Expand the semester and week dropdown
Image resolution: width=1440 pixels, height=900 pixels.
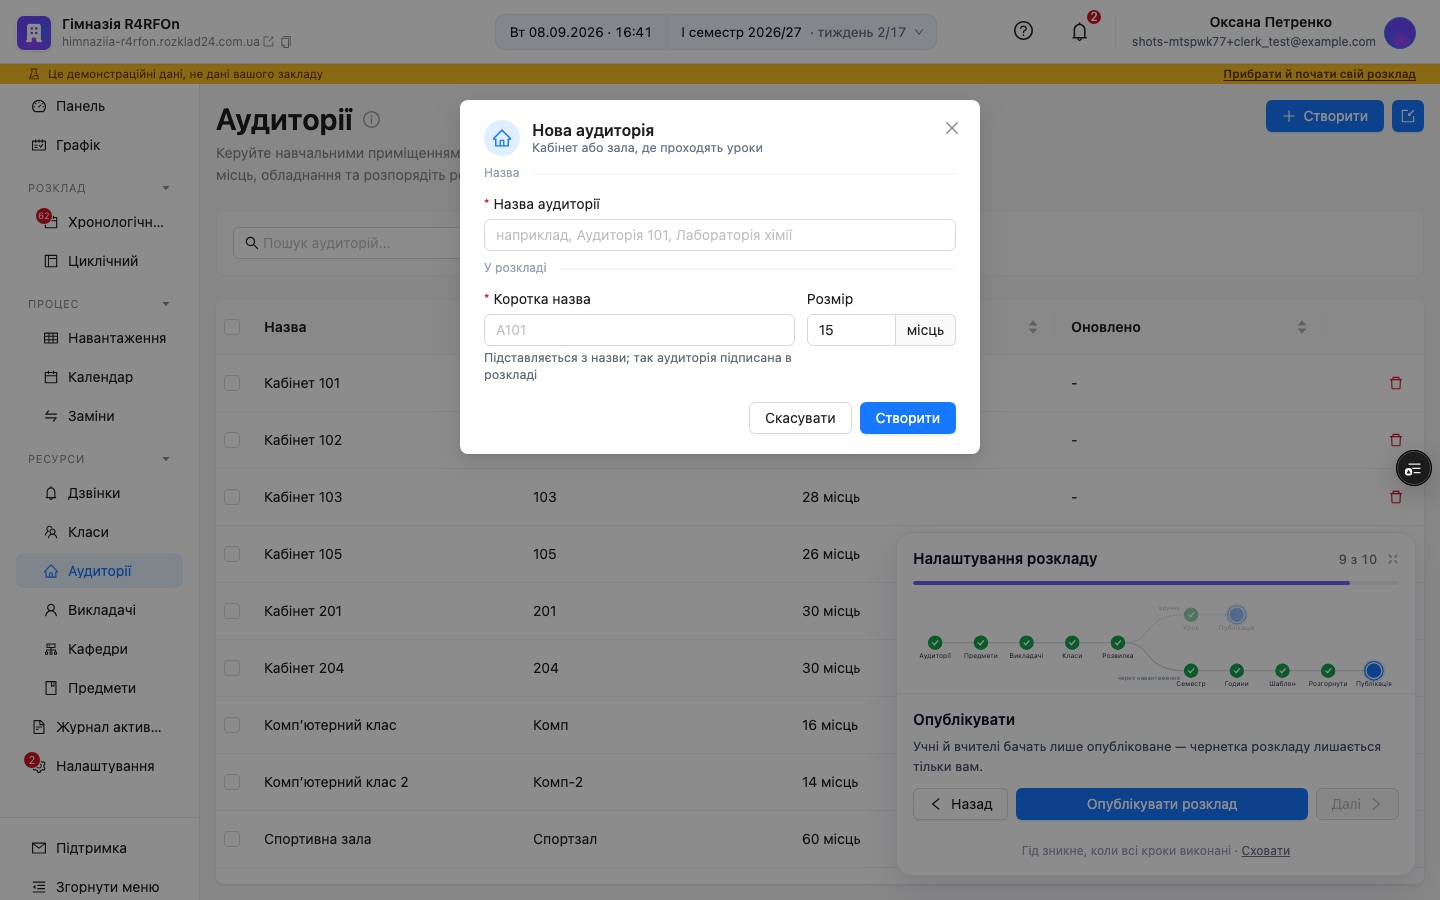802,32
